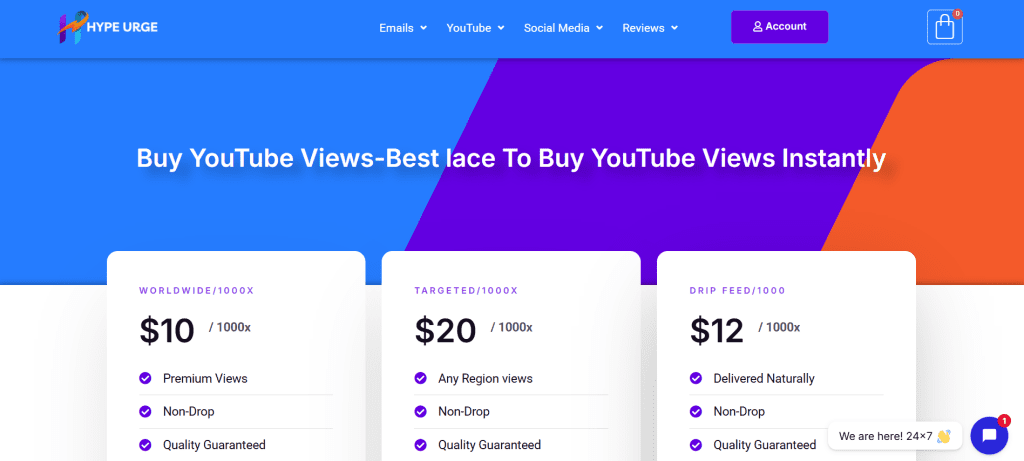Expand the Reviews dropdown arrow
1024x461 pixels.
674,28
